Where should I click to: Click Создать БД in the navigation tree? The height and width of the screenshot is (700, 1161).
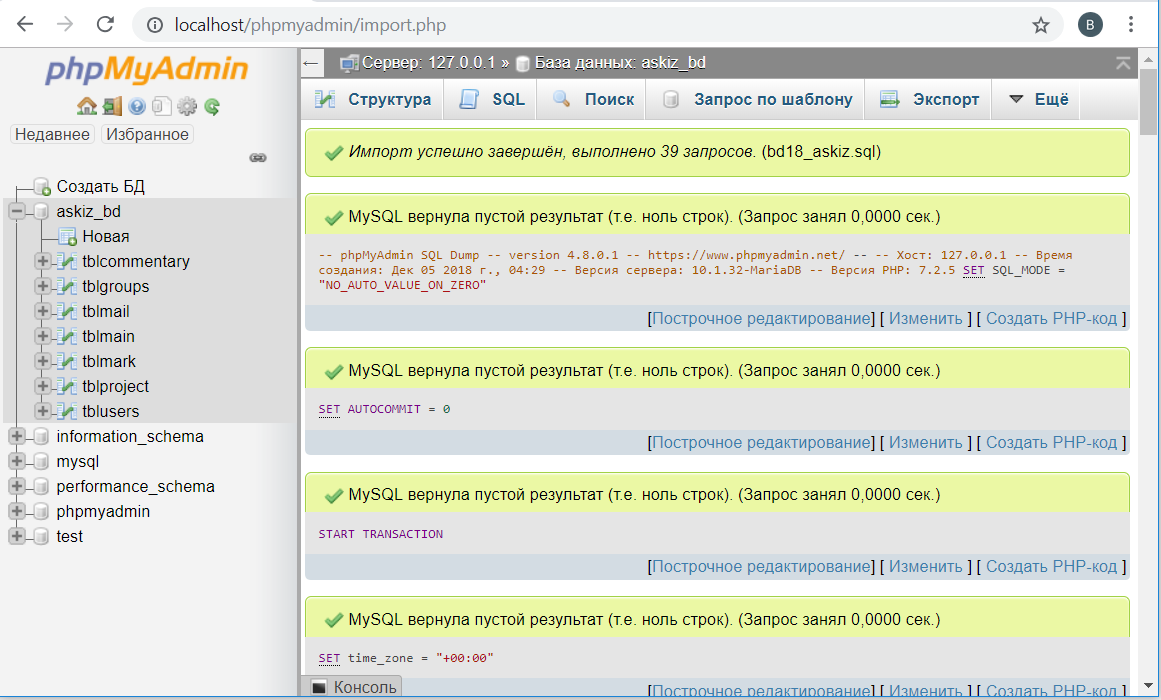click(101, 187)
